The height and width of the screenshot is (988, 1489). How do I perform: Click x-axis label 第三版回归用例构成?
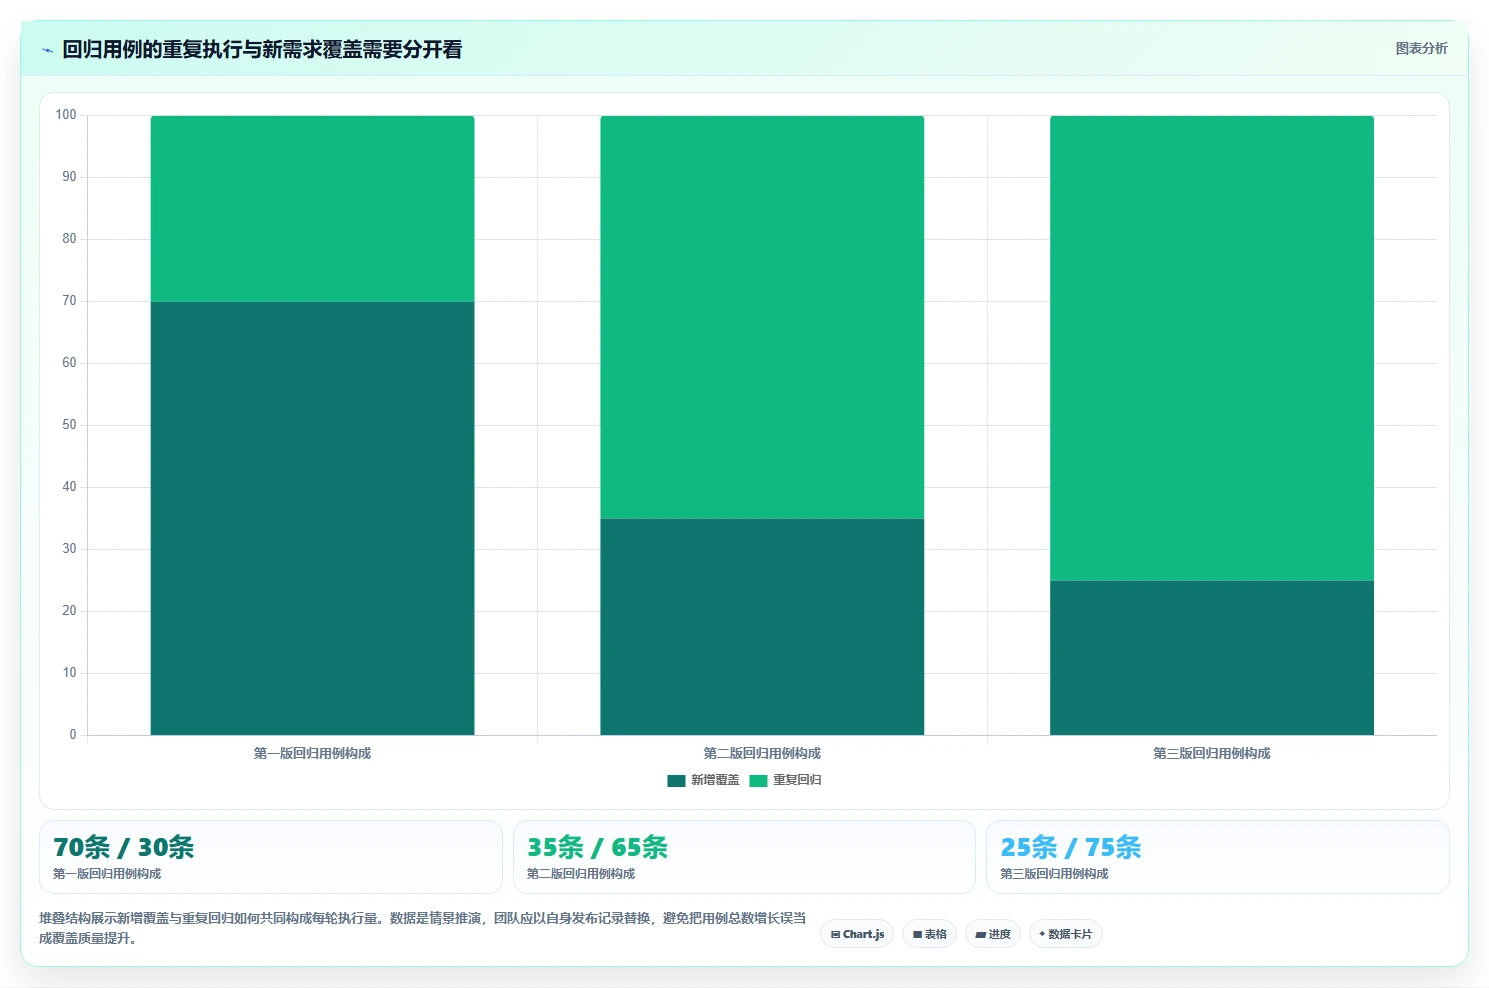coord(1212,753)
